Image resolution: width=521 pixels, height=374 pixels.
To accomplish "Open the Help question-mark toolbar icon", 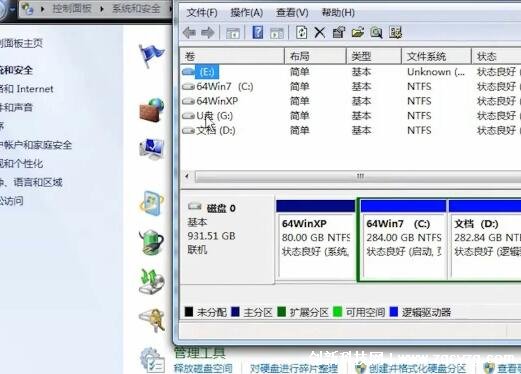I will [258, 33].
